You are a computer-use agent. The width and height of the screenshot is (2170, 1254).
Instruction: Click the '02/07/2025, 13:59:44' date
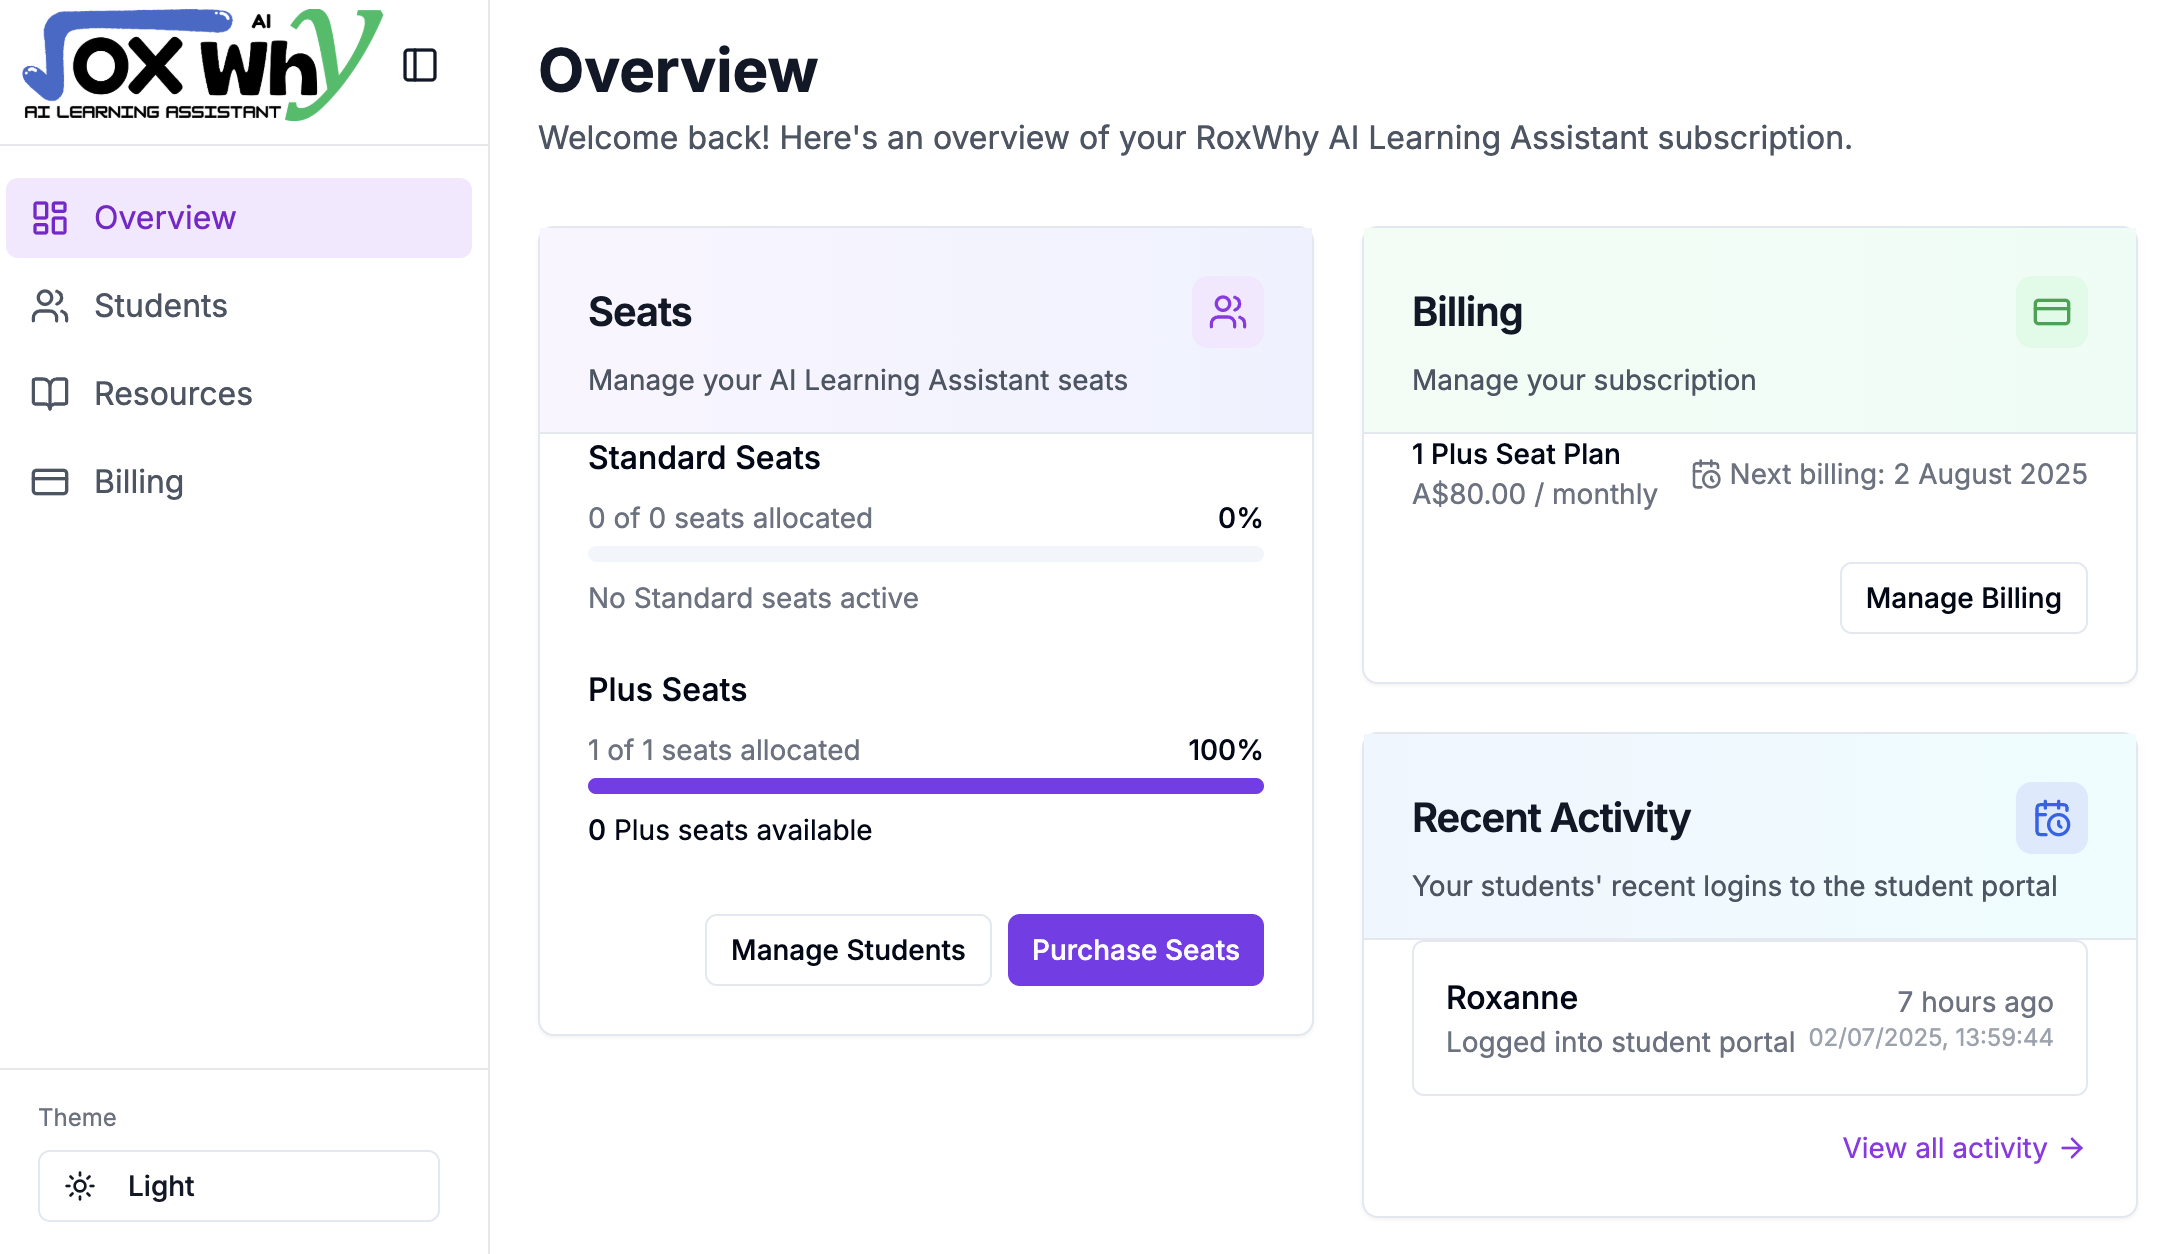[1931, 1038]
